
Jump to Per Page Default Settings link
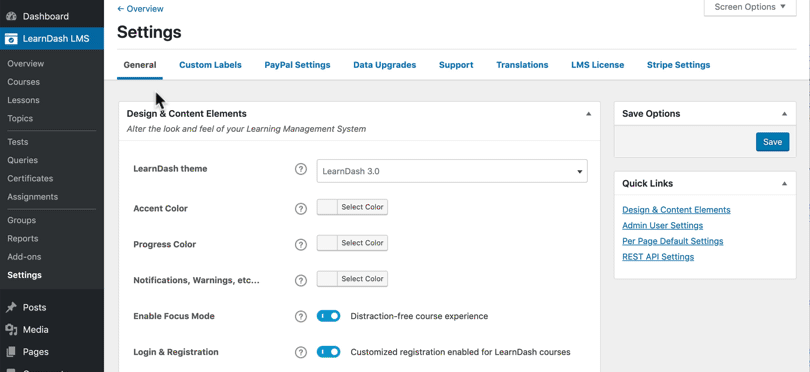click(x=673, y=241)
